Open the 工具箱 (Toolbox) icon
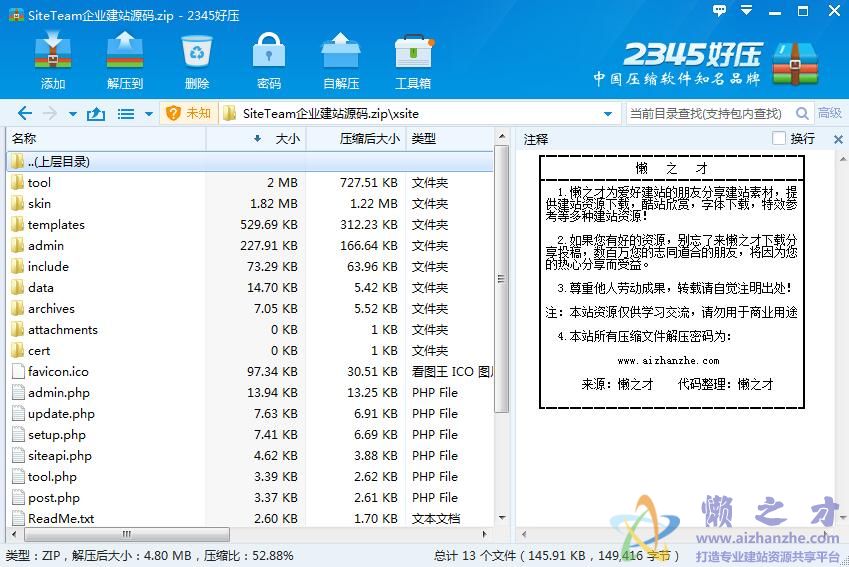The width and height of the screenshot is (849, 567). click(x=413, y=60)
